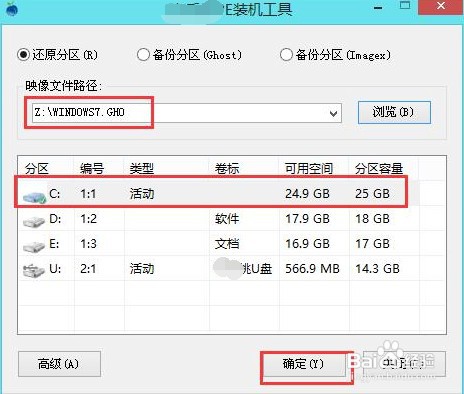Click the C: drive icon

(x=34, y=197)
